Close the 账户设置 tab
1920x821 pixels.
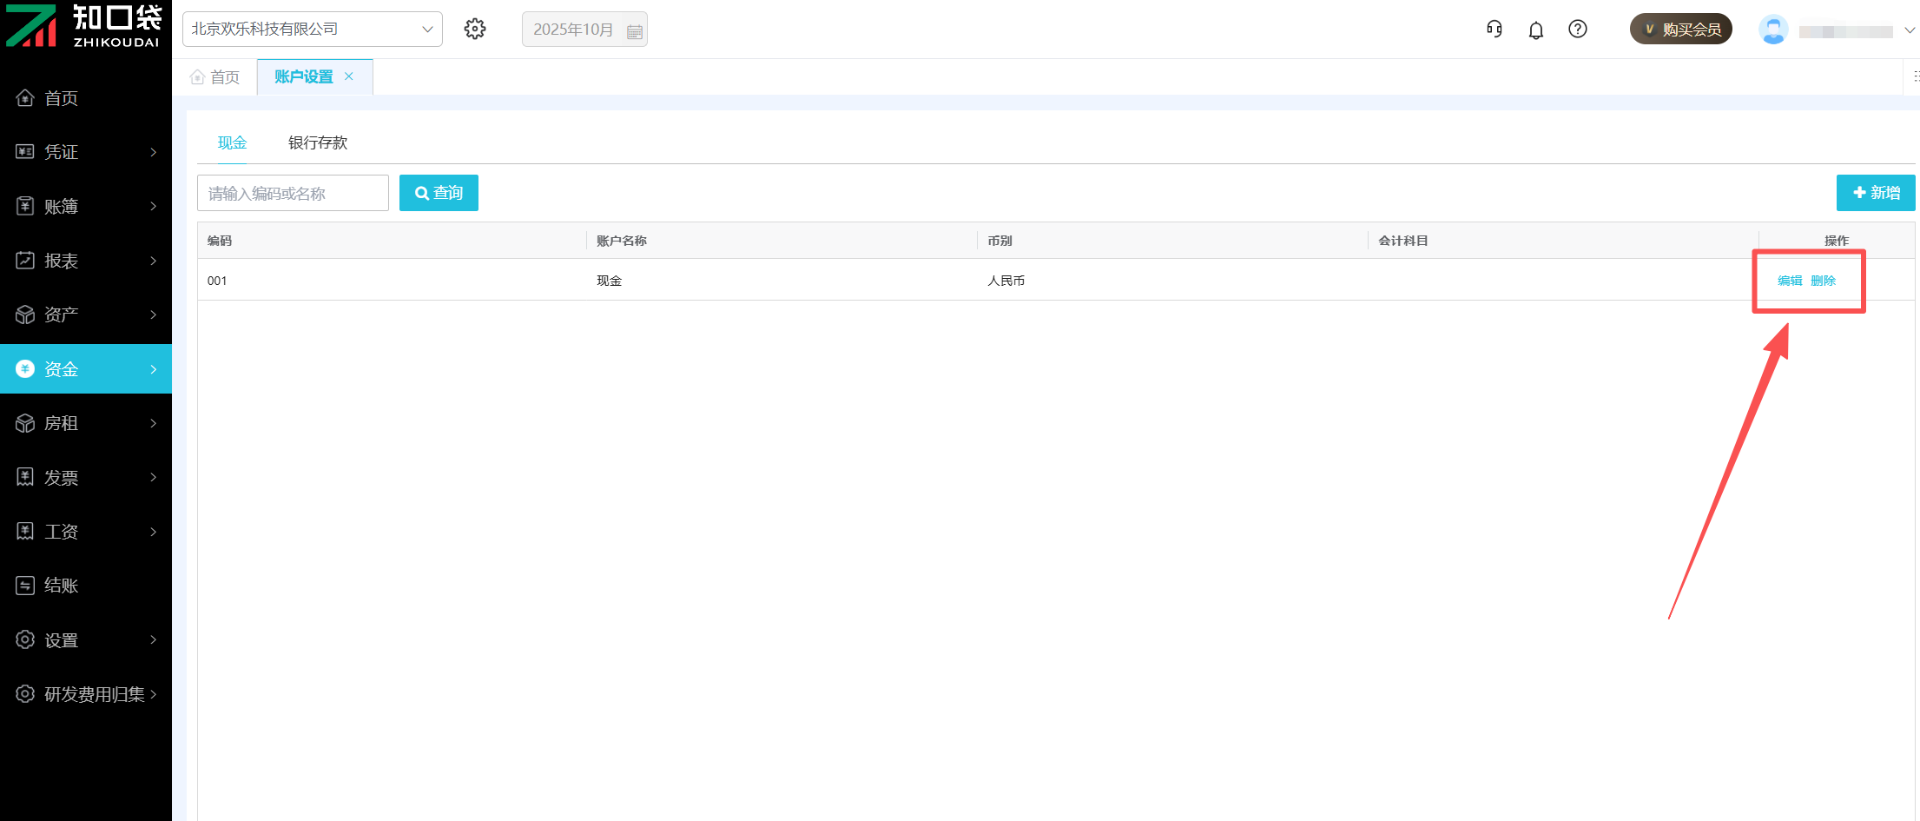pyautogui.click(x=349, y=76)
